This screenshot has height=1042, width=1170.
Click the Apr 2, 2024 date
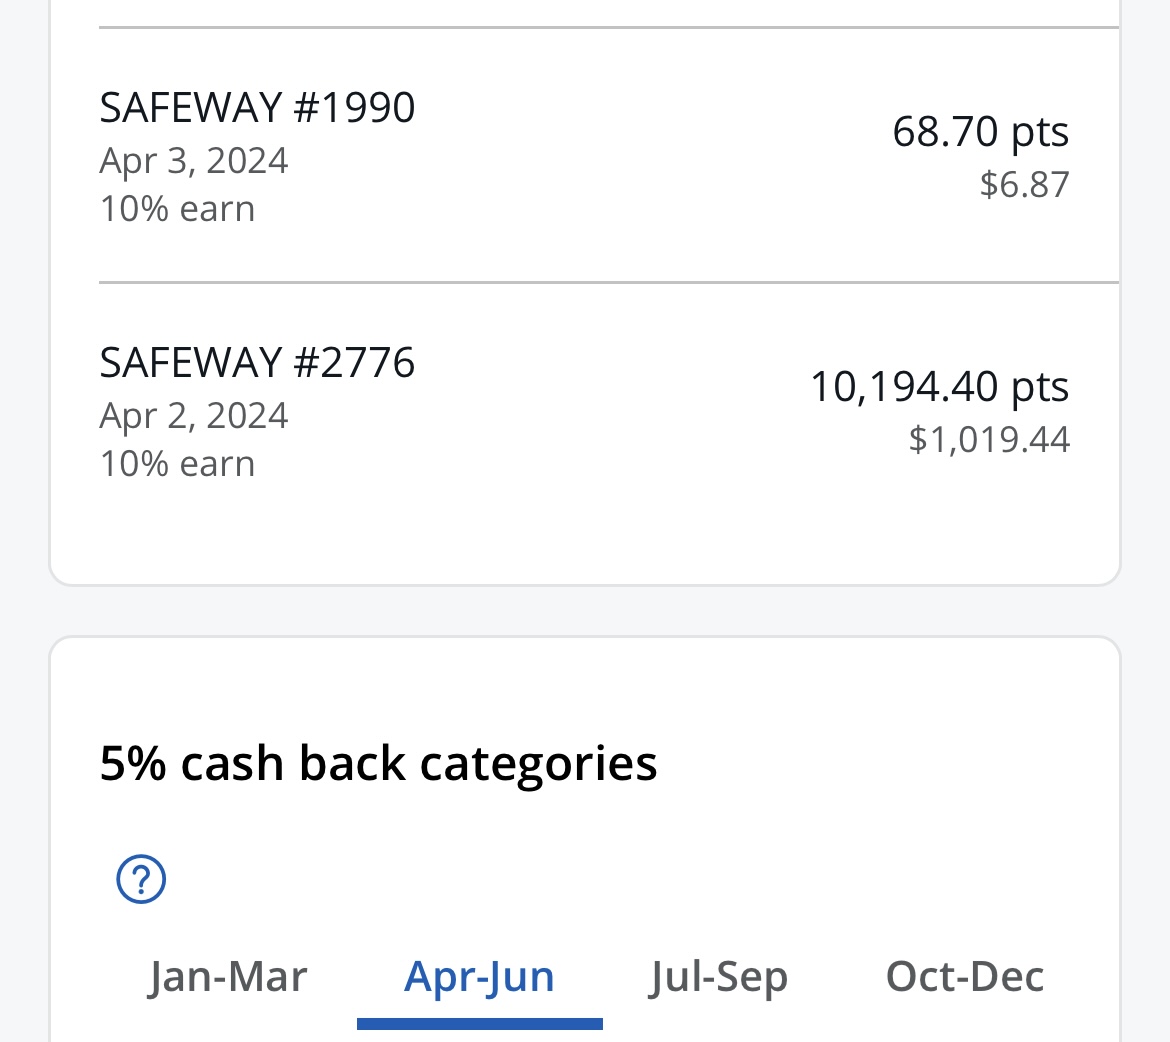(194, 415)
